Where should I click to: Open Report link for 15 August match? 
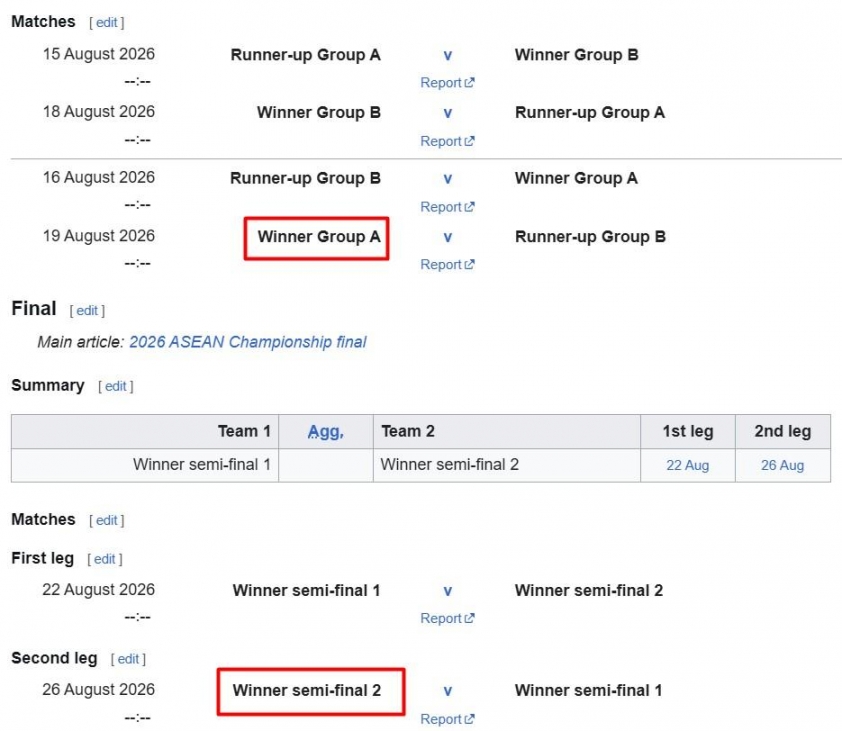click(x=447, y=83)
